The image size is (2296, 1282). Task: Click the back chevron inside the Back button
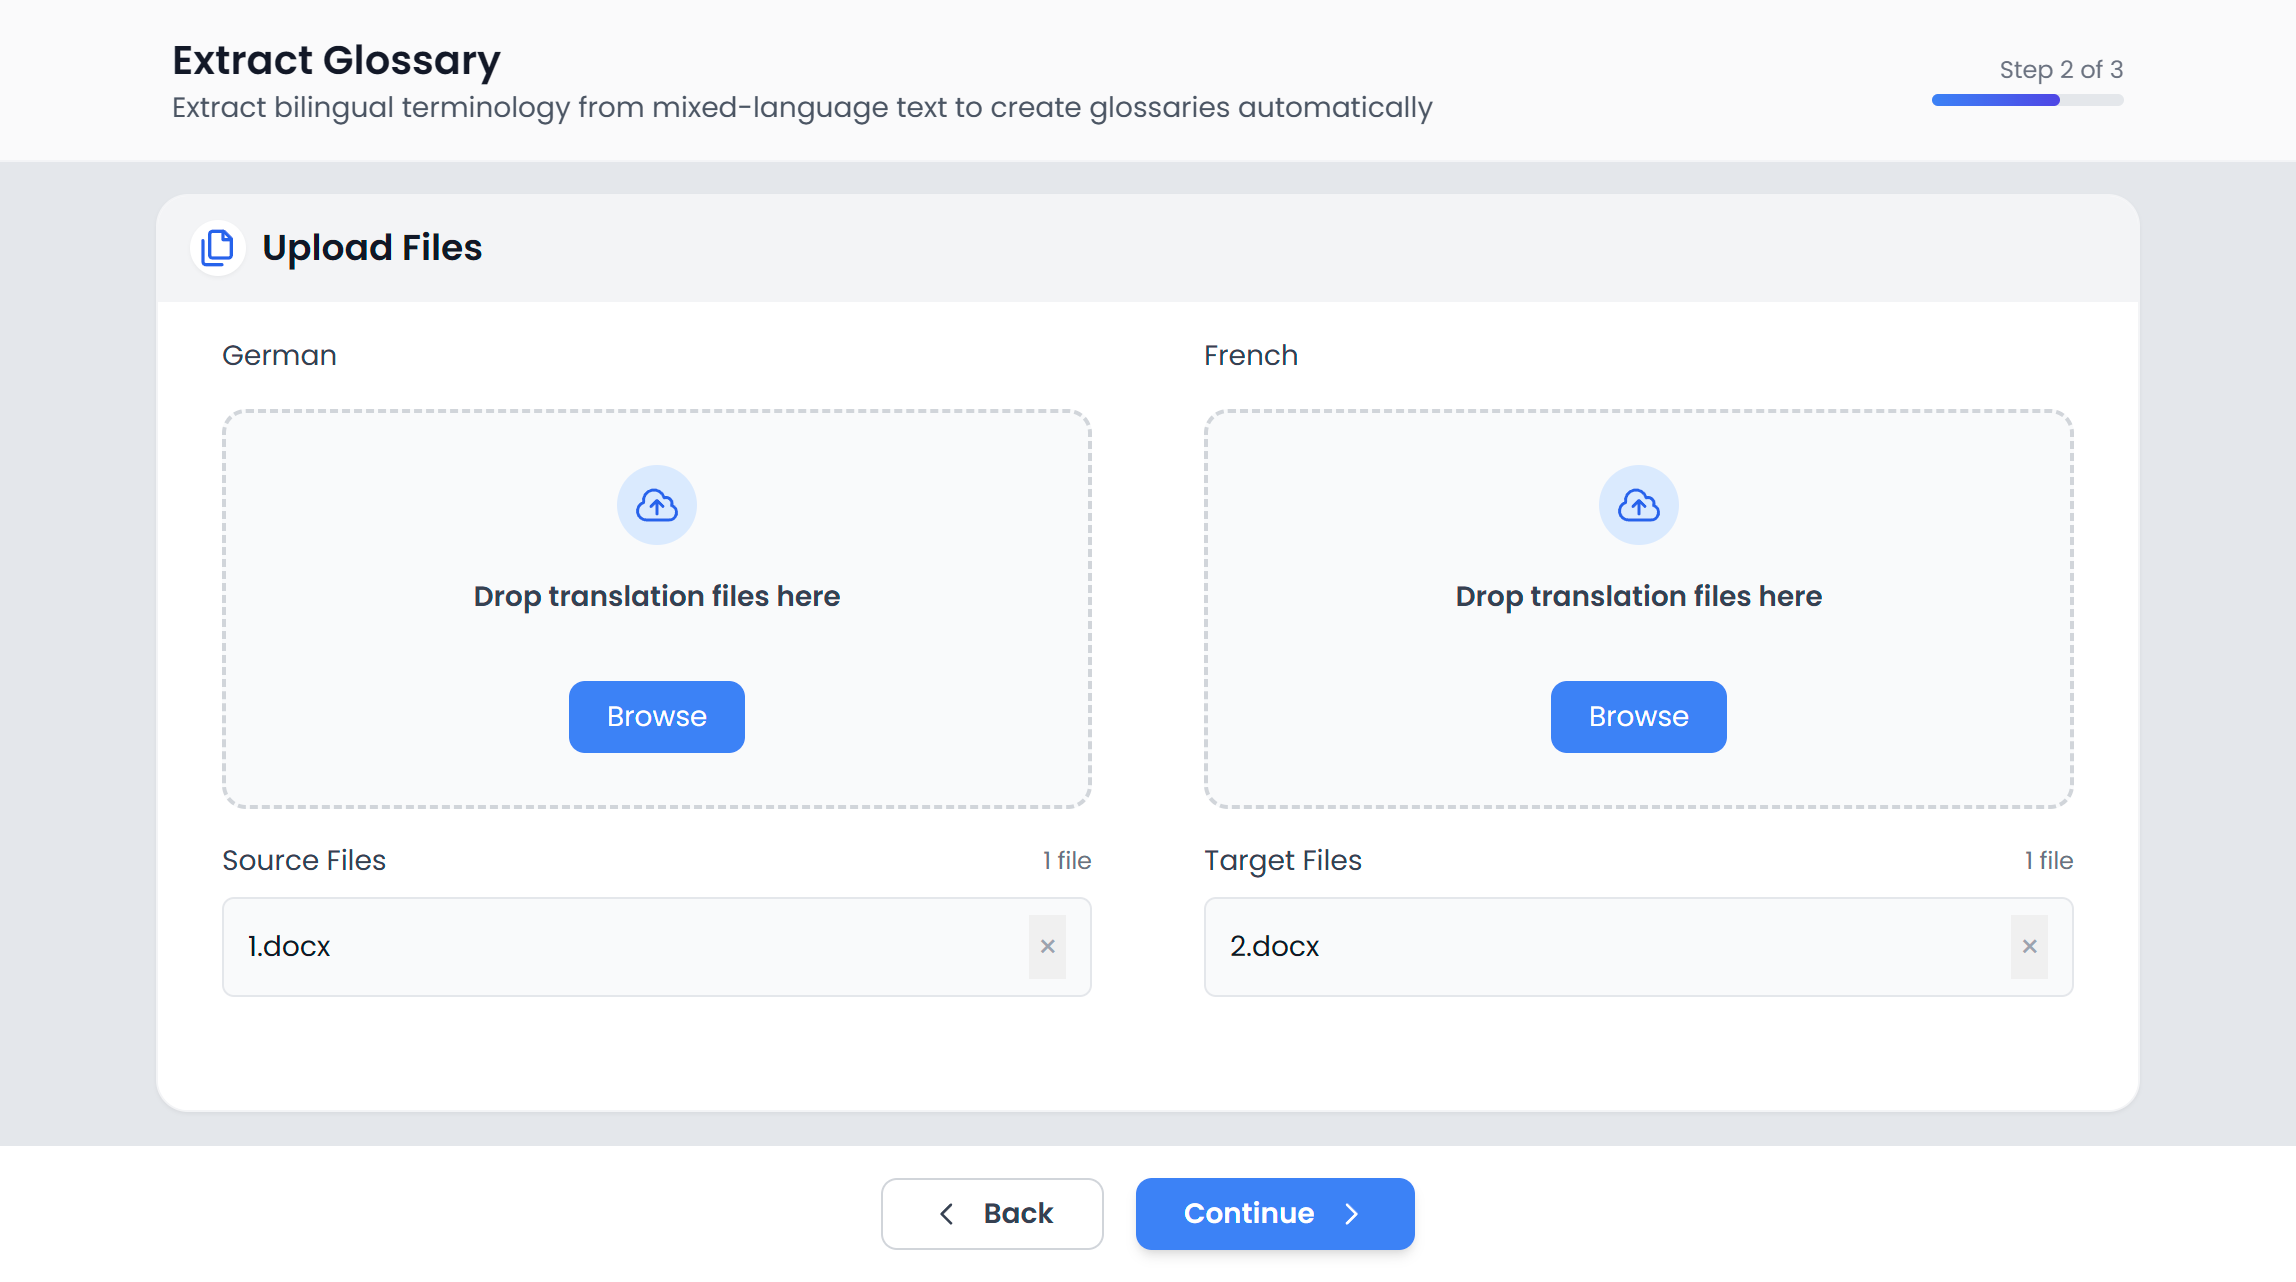point(946,1213)
